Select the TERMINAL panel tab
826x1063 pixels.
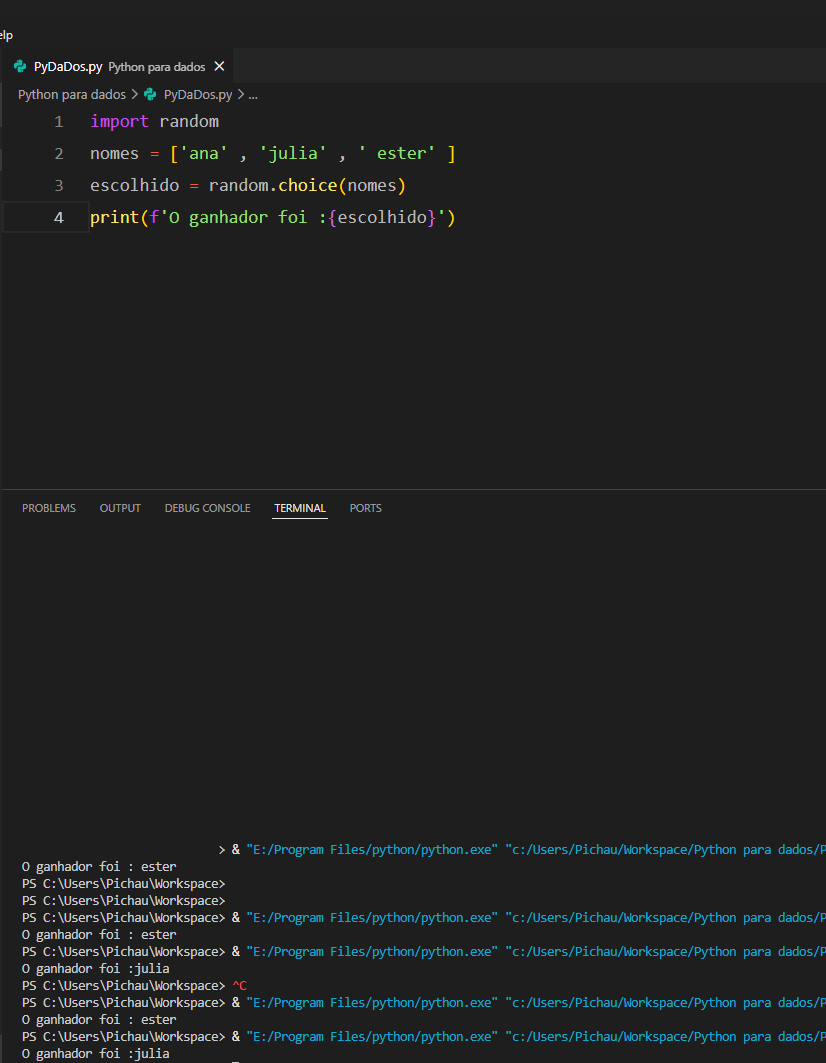coord(300,508)
